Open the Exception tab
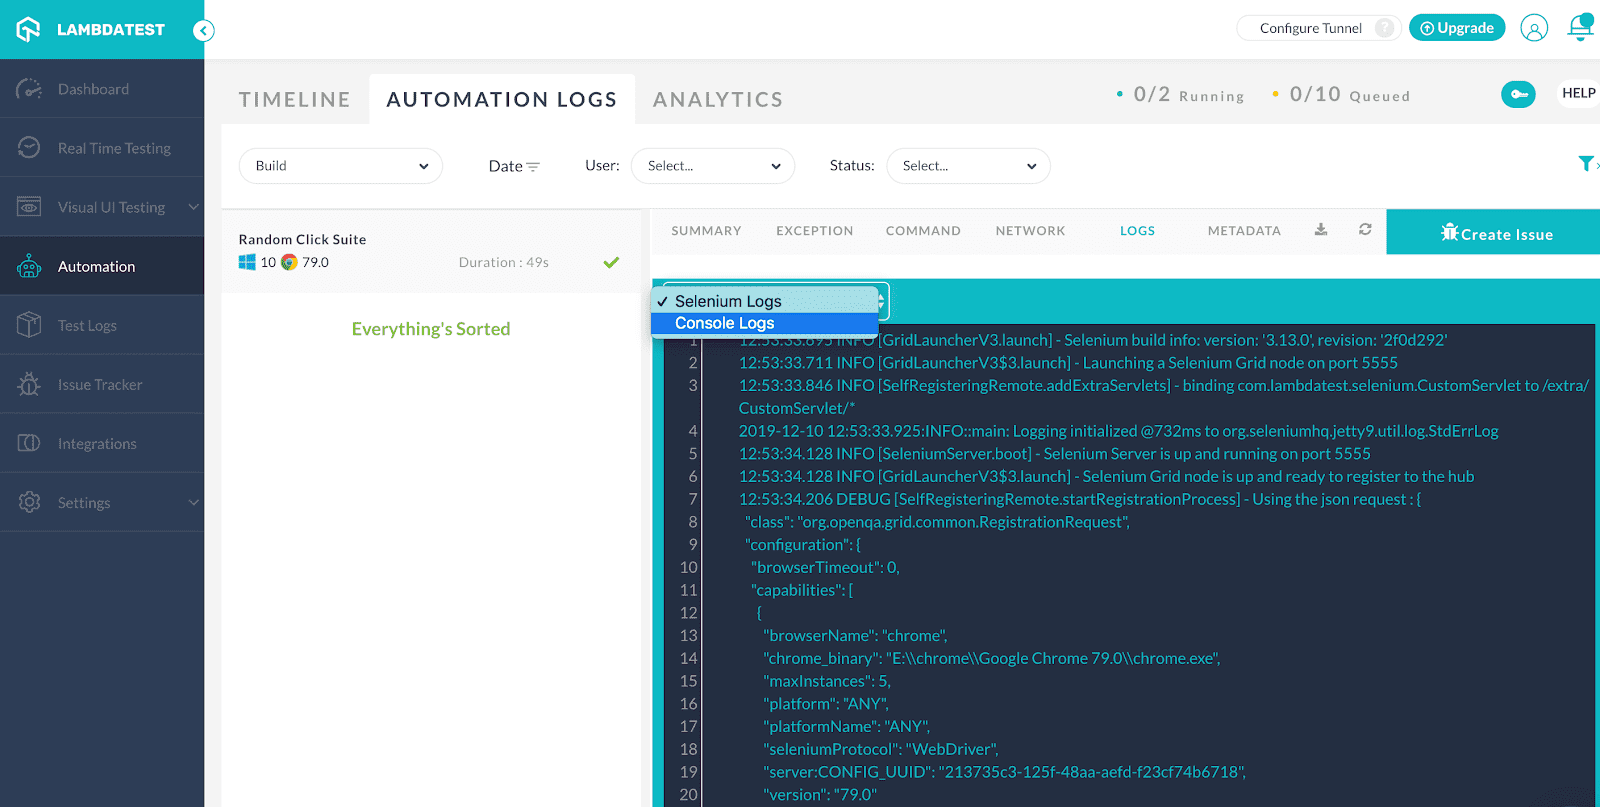Viewport: 1600px width, 807px height. coord(815,231)
